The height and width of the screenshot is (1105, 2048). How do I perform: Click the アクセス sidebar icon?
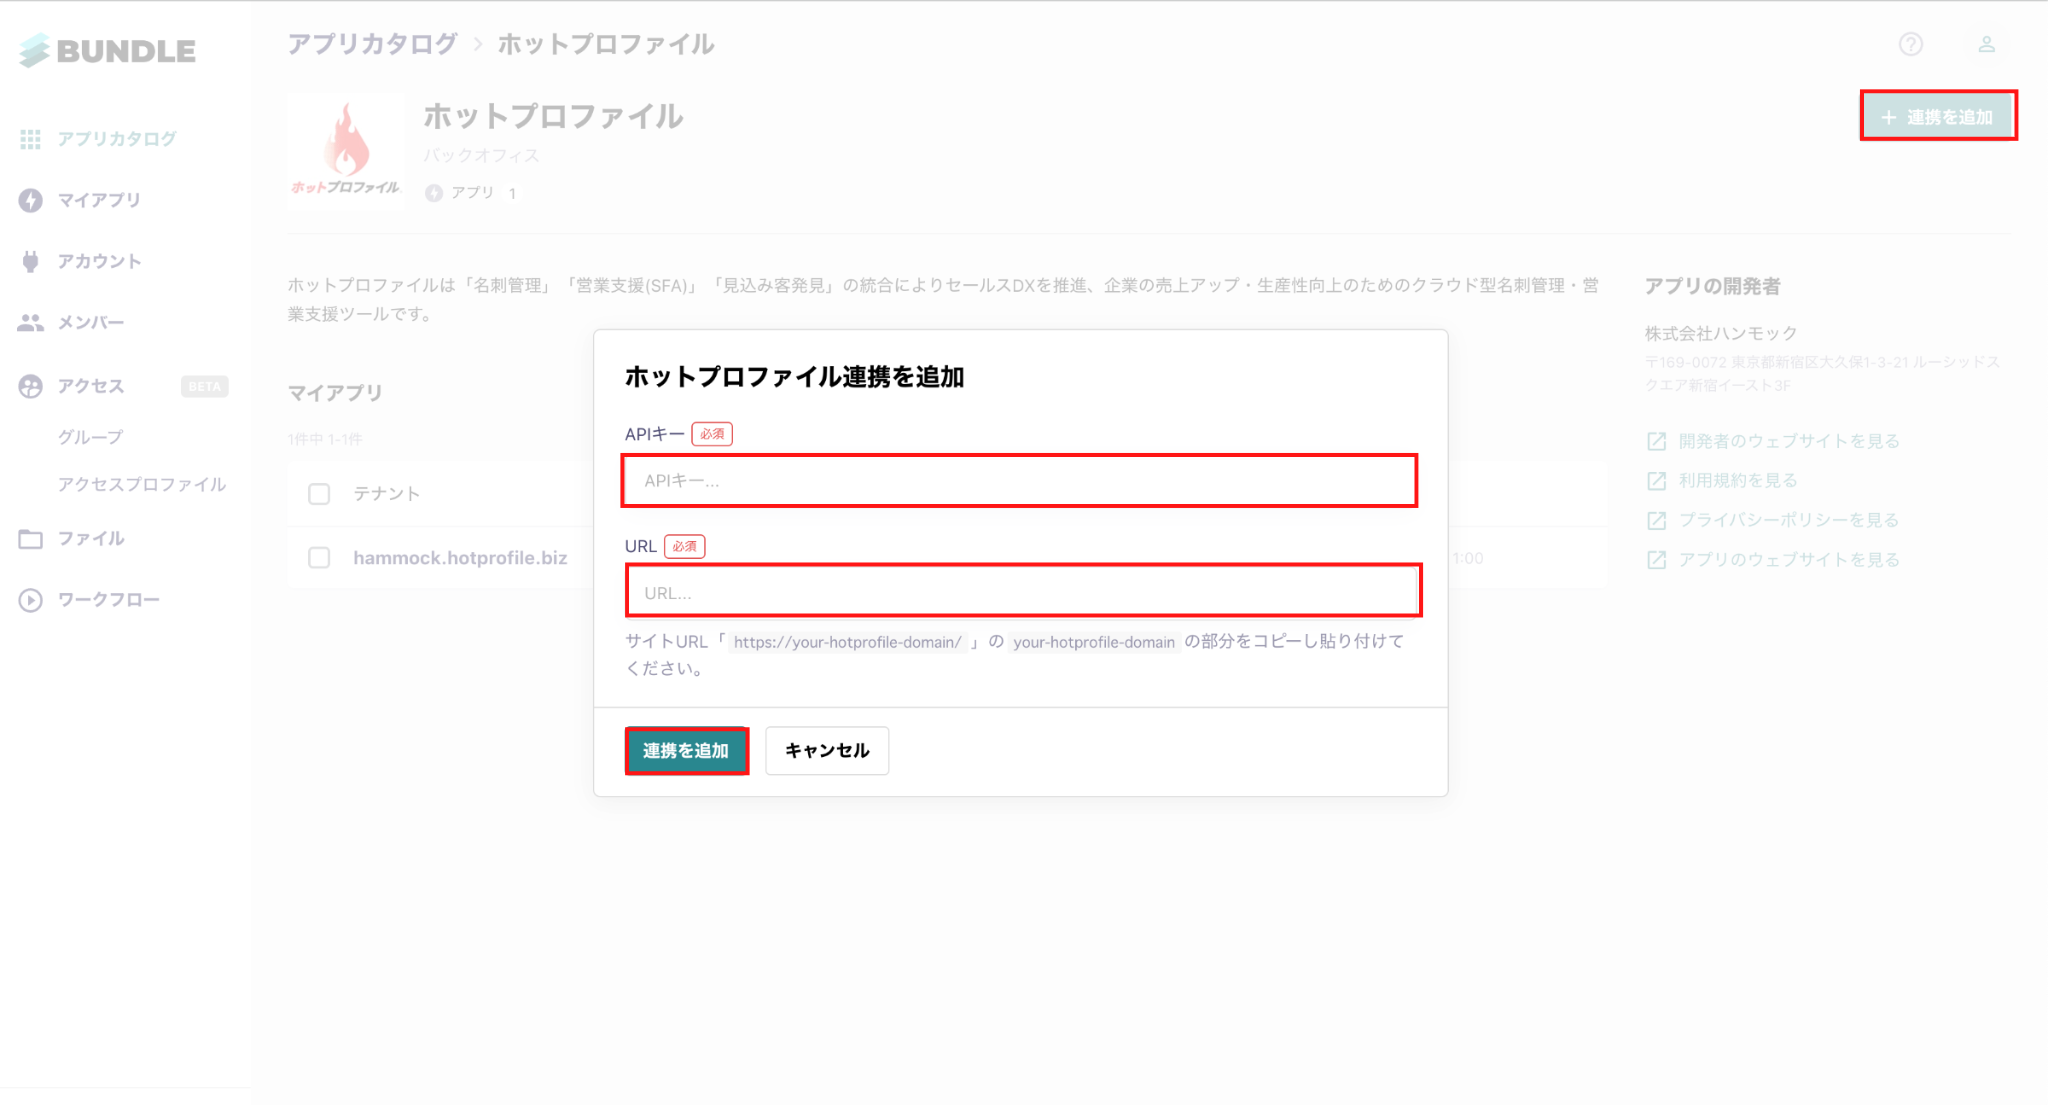click(31, 386)
